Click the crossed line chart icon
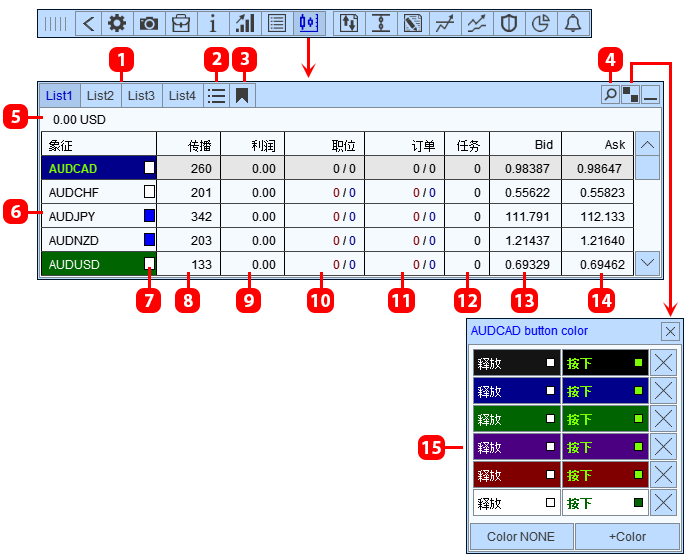 tap(445, 23)
